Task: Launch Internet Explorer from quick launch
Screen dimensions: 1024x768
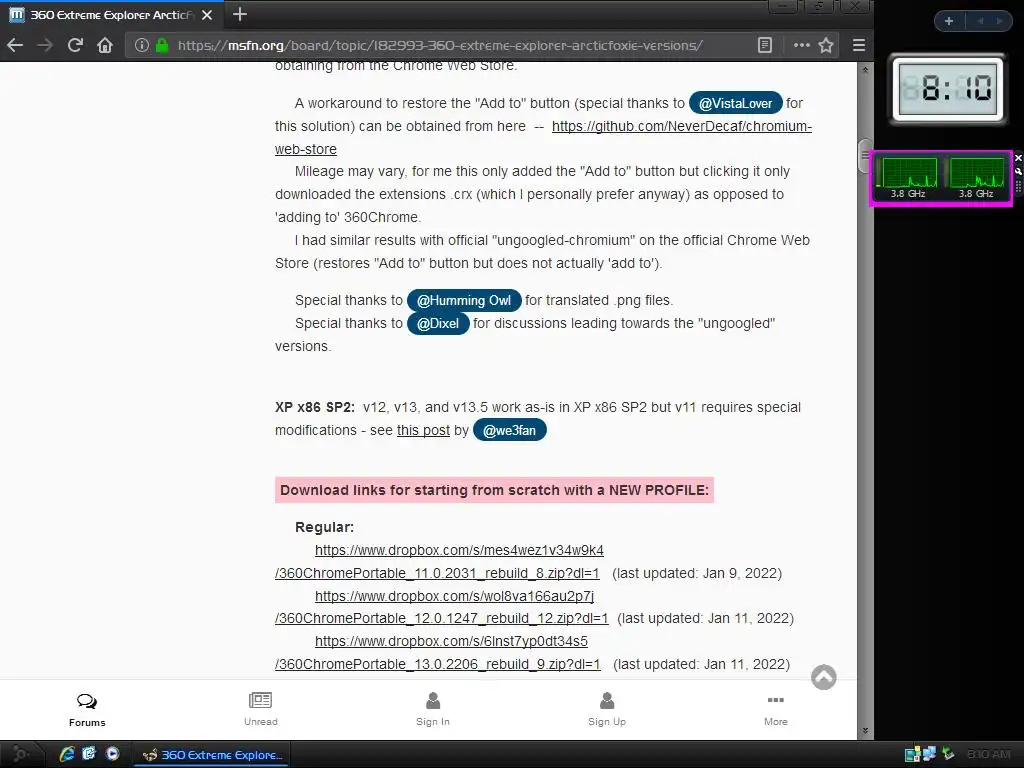Action: 67,754
